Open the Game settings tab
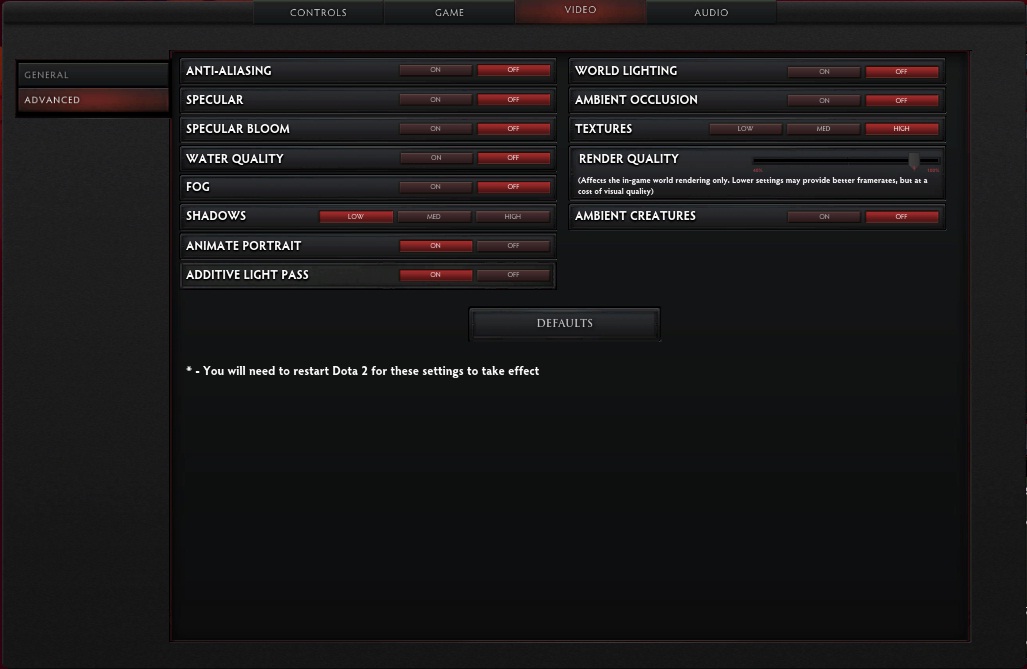Viewport: 1027px width, 669px height. point(449,12)
